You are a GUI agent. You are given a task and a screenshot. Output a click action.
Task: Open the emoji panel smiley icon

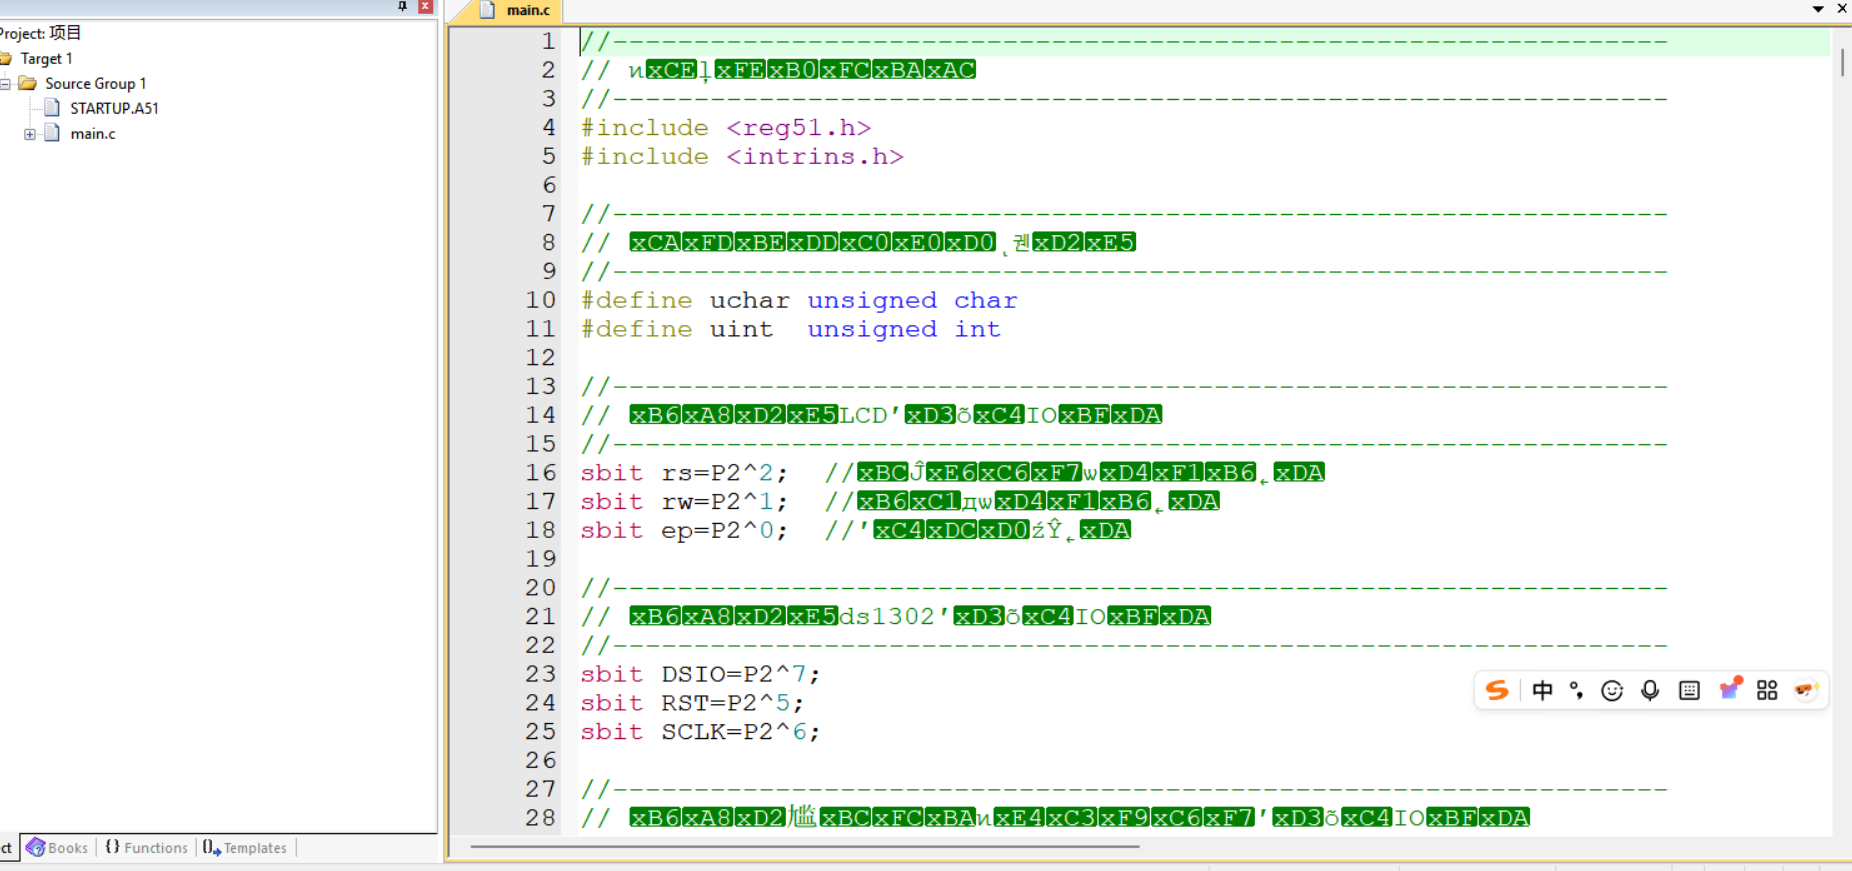(x=1612, y=690)
